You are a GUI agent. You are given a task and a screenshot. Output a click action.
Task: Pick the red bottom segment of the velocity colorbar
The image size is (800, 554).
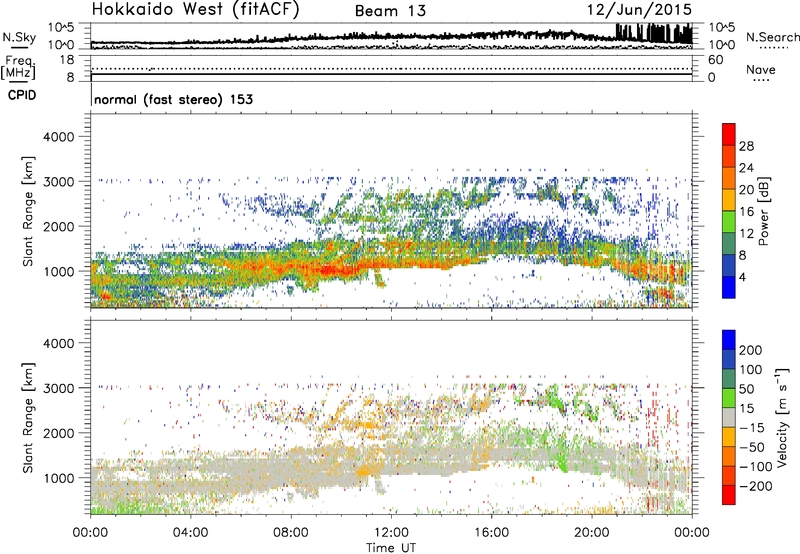click(729, 495)
